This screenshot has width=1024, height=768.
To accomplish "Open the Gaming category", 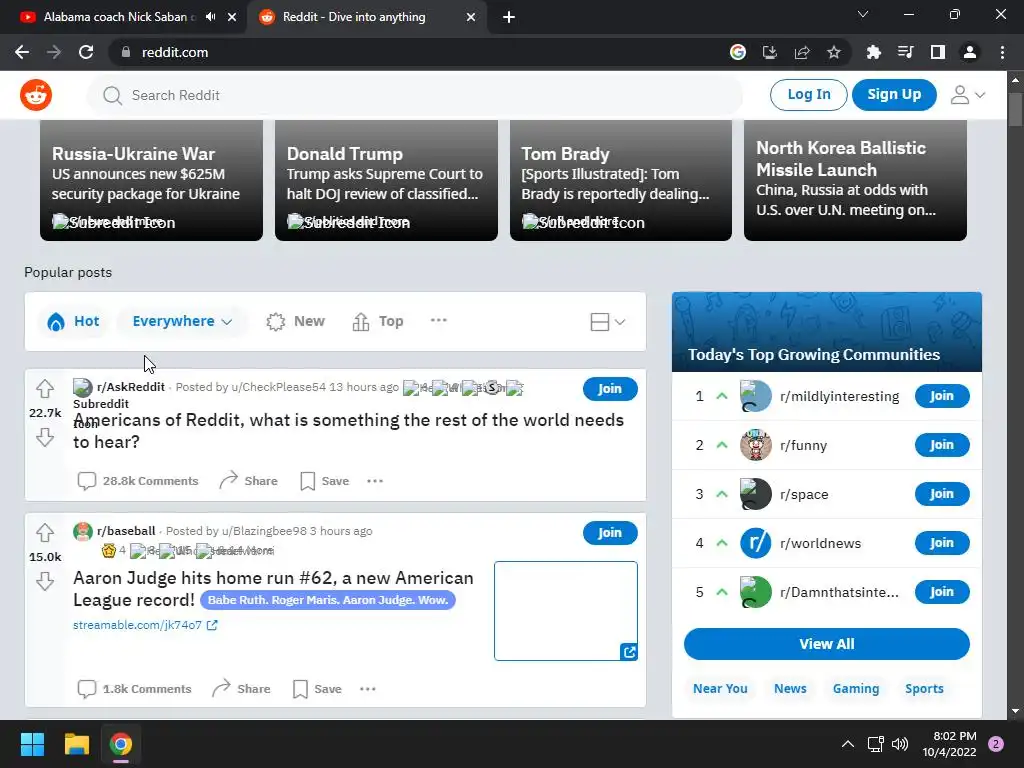I will click(856, 688).
